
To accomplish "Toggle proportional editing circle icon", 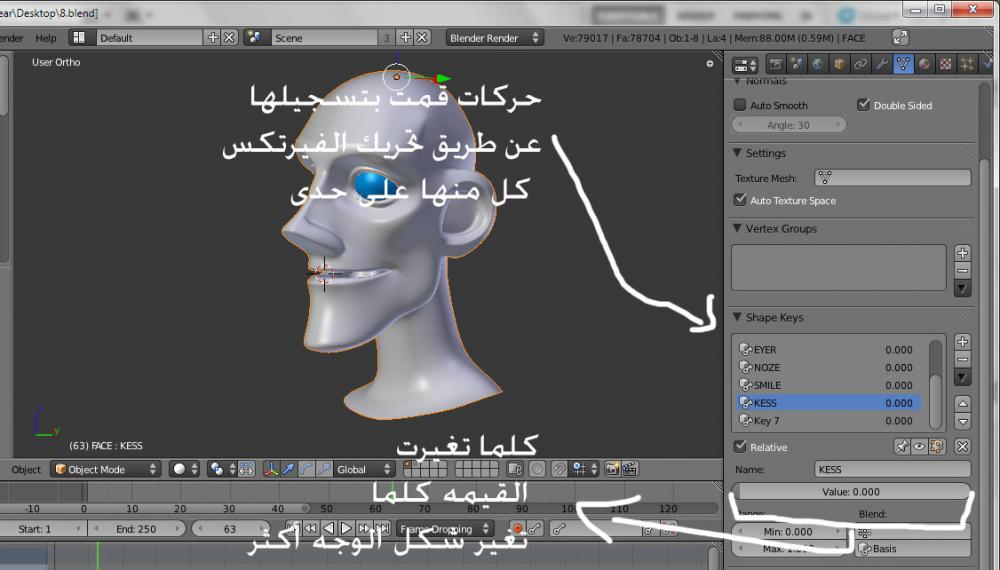I will 538,469.
